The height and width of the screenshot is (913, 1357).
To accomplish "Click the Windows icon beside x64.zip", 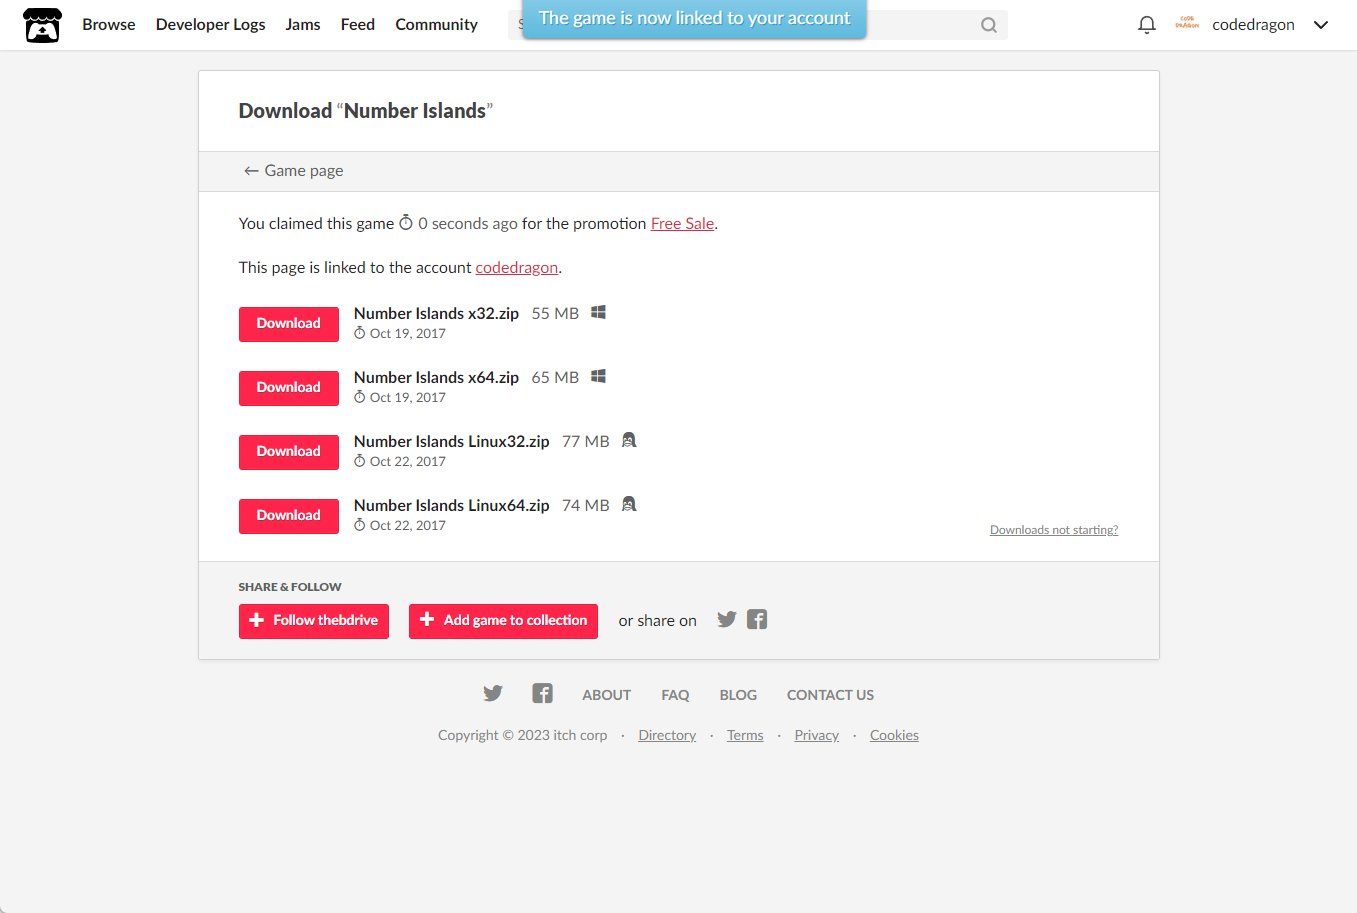I will [598, 376].
